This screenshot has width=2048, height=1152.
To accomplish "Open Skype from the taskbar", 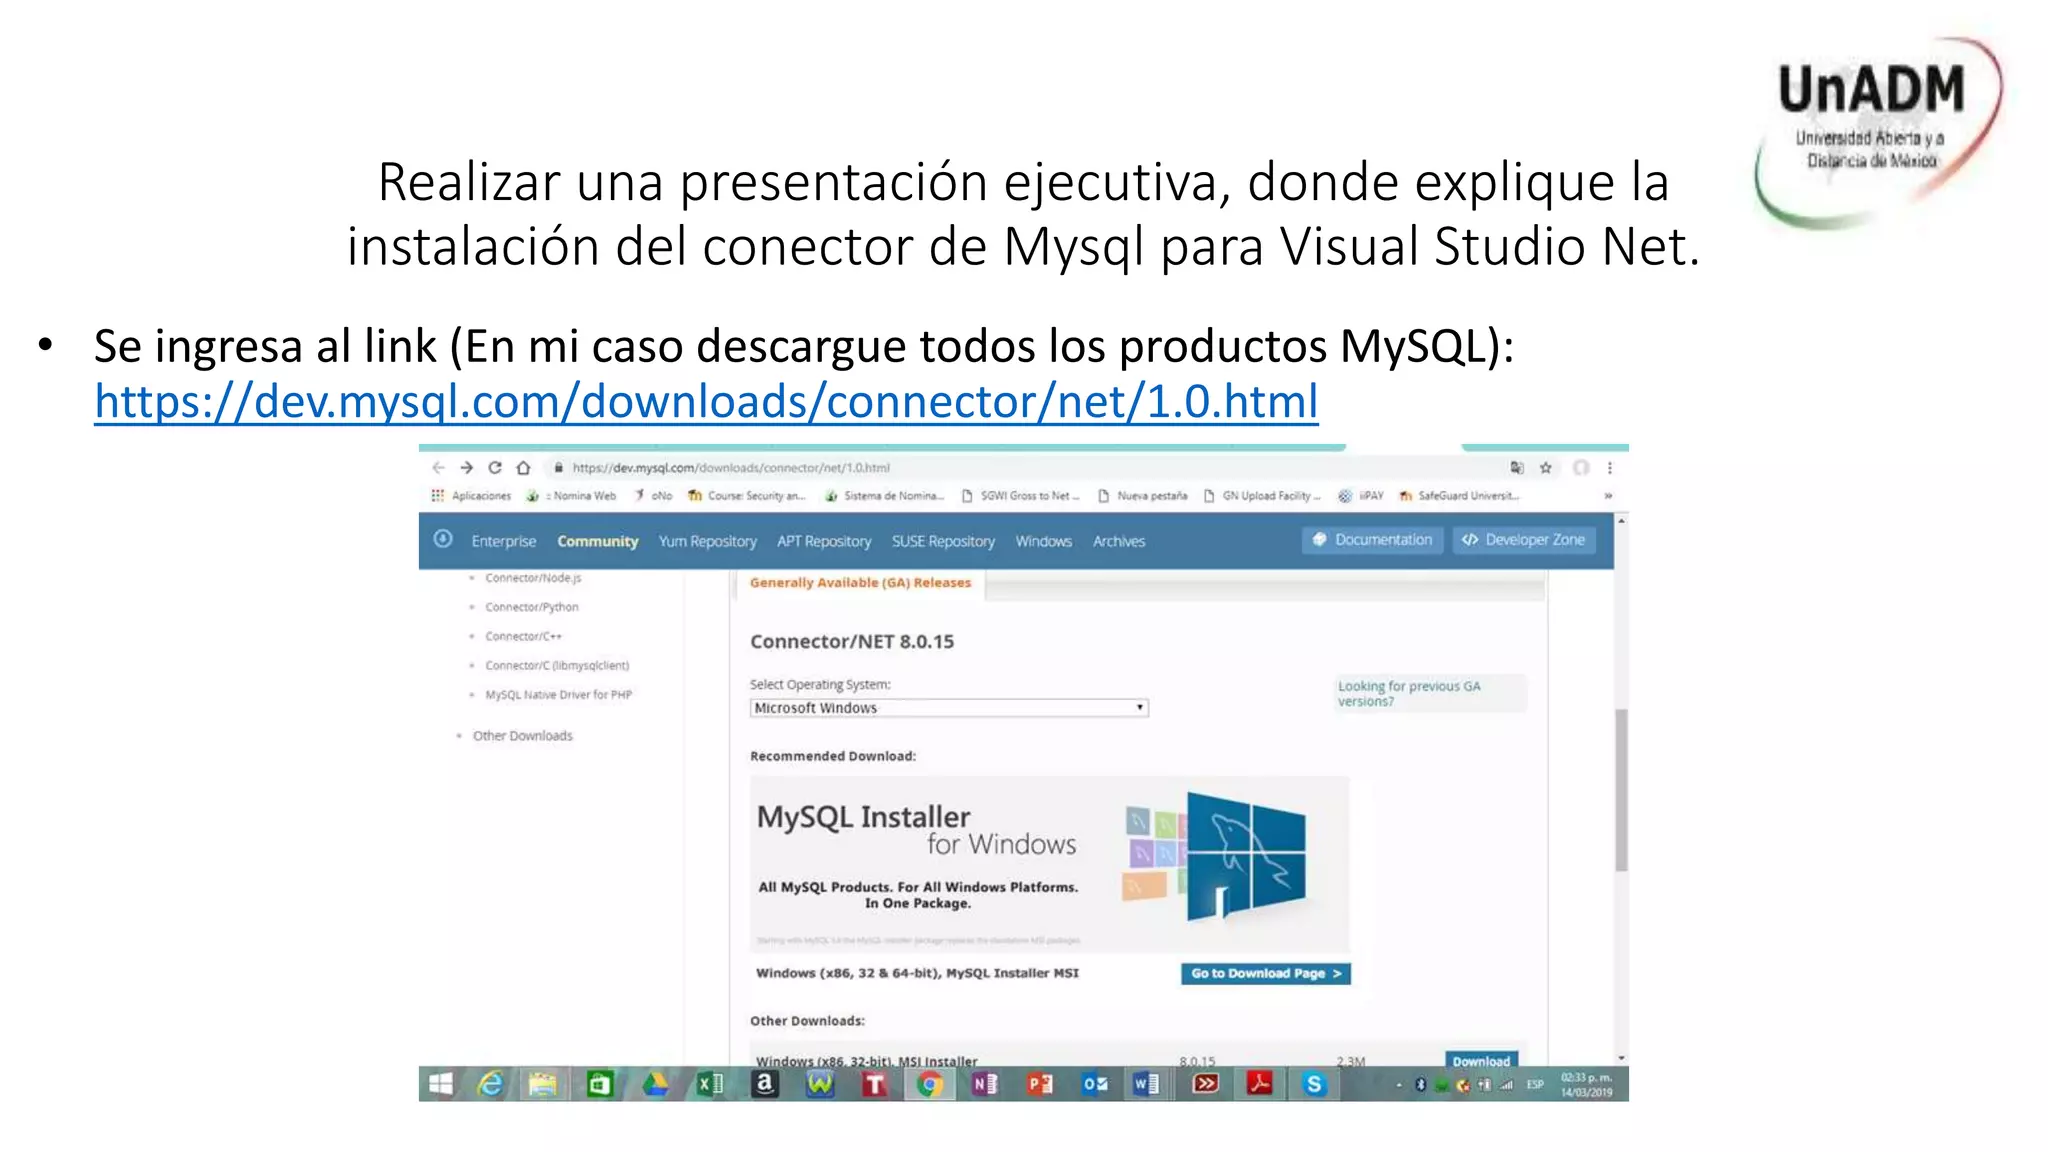I will (x=1314, y=1084).
